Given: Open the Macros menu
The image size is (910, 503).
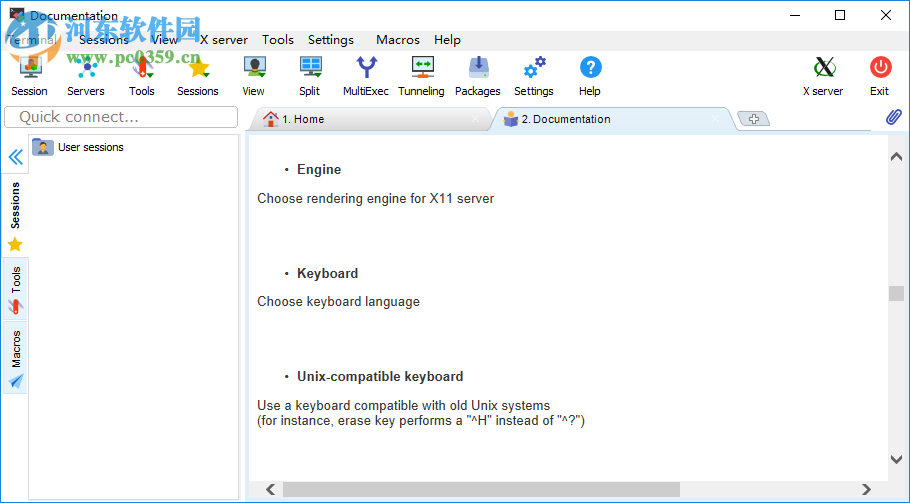Looking at the screenshot, I should pos(398,39).
